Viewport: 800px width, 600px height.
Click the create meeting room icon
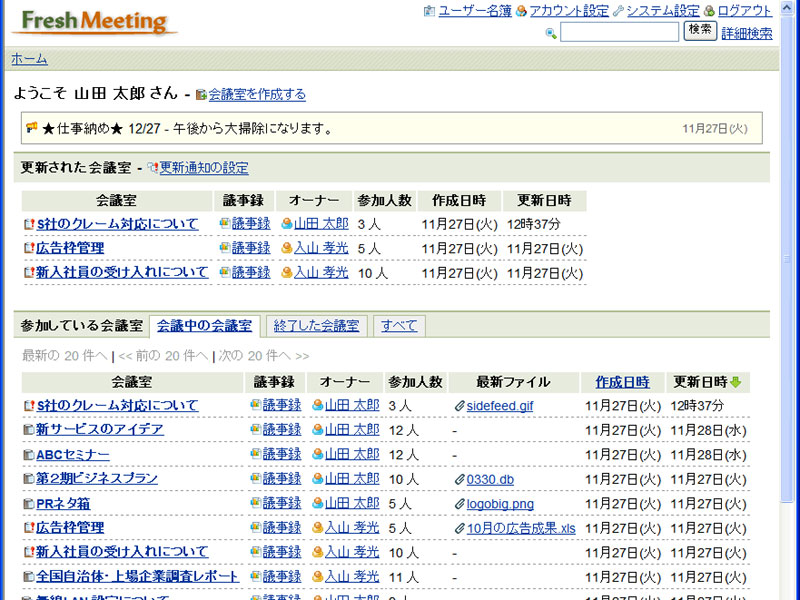[x=201, y=95]
